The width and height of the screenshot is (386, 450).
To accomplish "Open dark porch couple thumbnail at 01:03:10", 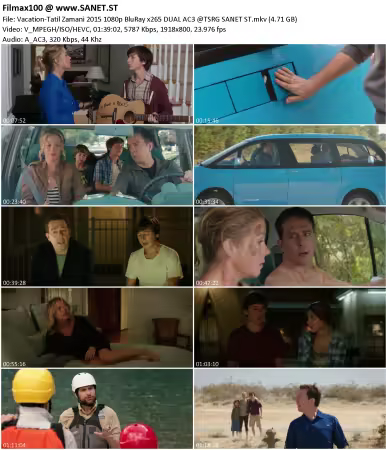I will coord(290,328).
